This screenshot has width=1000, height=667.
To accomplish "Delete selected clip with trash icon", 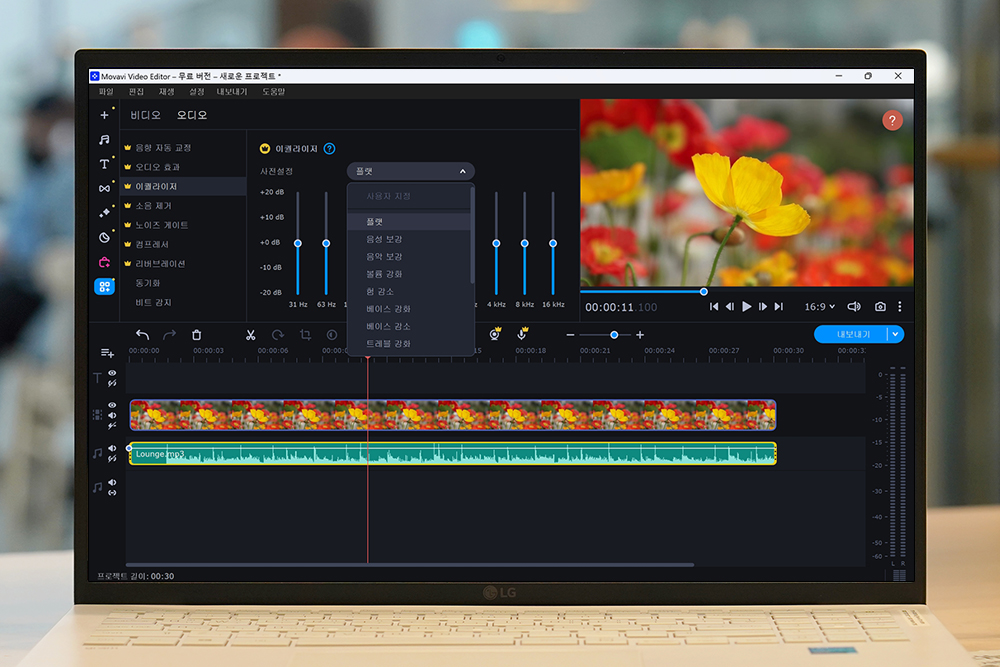I will [196, 335].
